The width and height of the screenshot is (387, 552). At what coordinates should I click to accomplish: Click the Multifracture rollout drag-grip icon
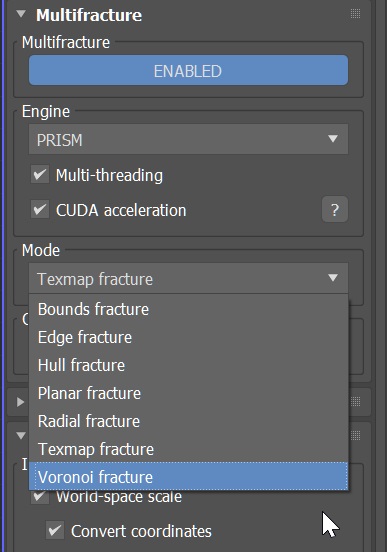pos(355,14)
